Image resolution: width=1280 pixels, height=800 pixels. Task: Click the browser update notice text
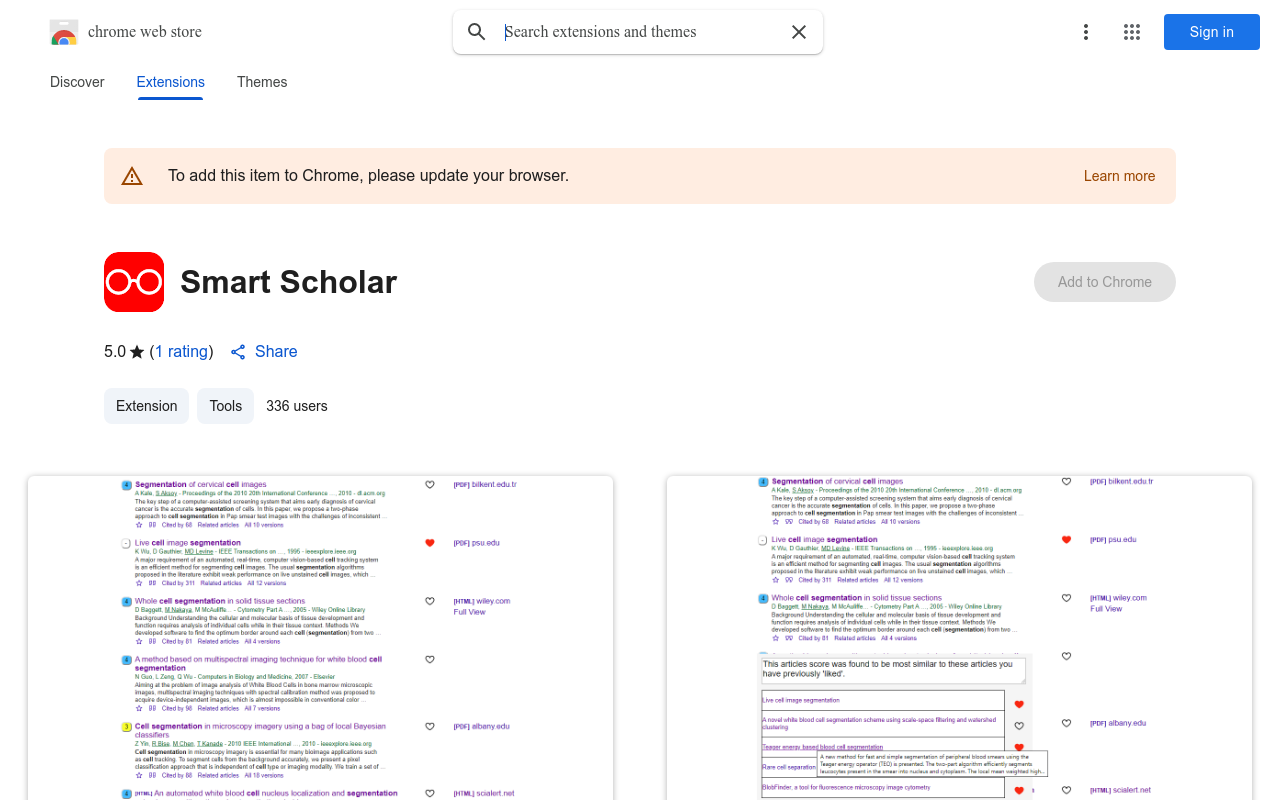coord(368,176)
